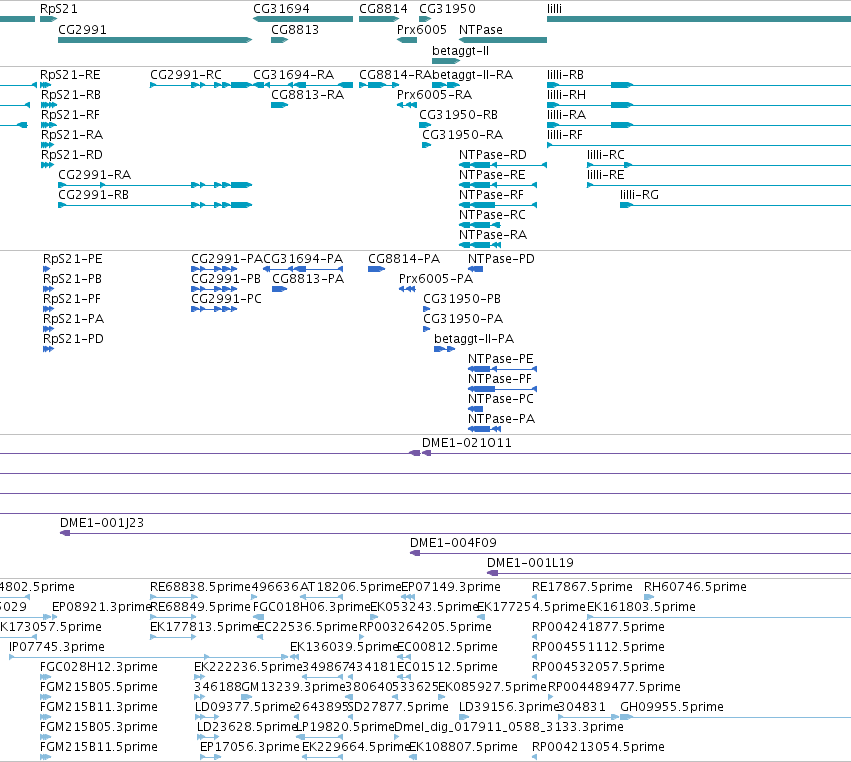Click EST RE68838.5prime
Image resolution: width=851 pixels, height=762 pixels.
click(x=200, y=587)
